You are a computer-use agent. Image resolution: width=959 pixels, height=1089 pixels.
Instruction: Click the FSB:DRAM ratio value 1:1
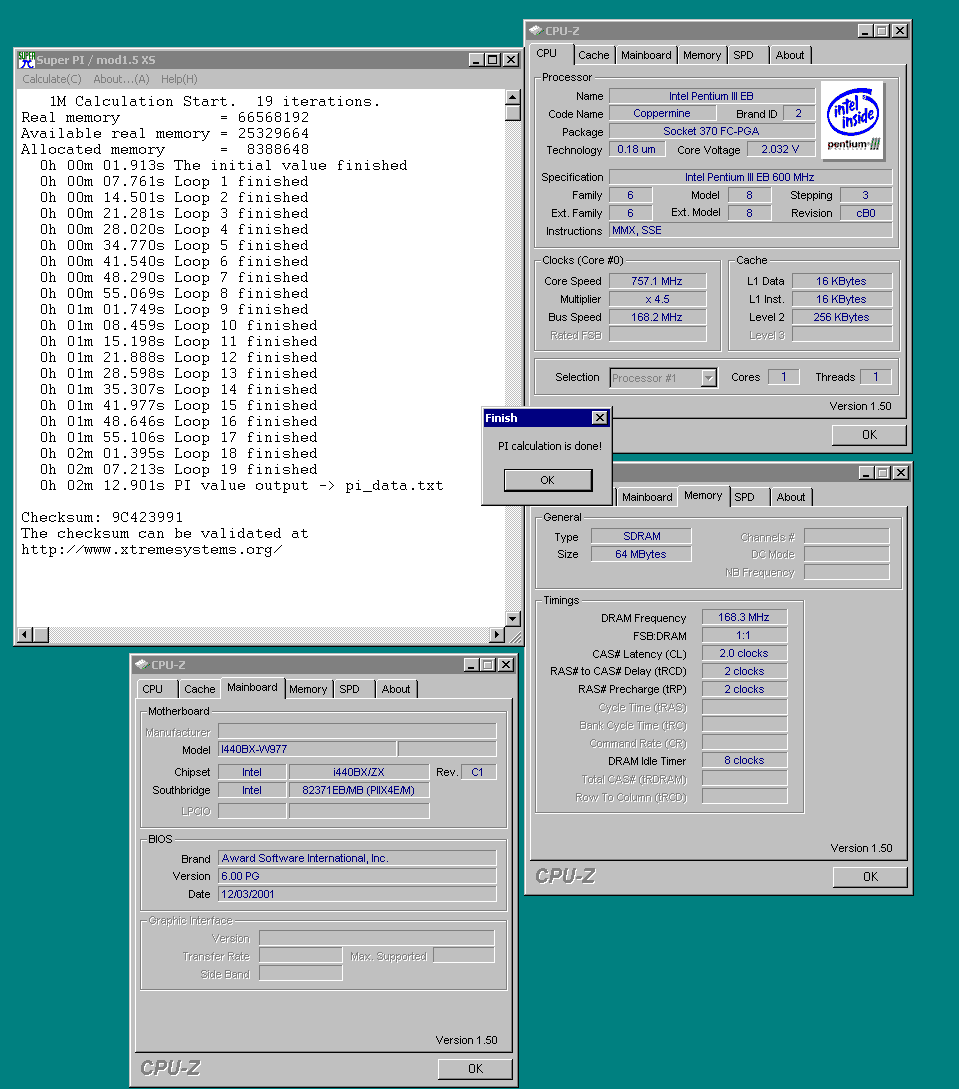coord(744,635)
